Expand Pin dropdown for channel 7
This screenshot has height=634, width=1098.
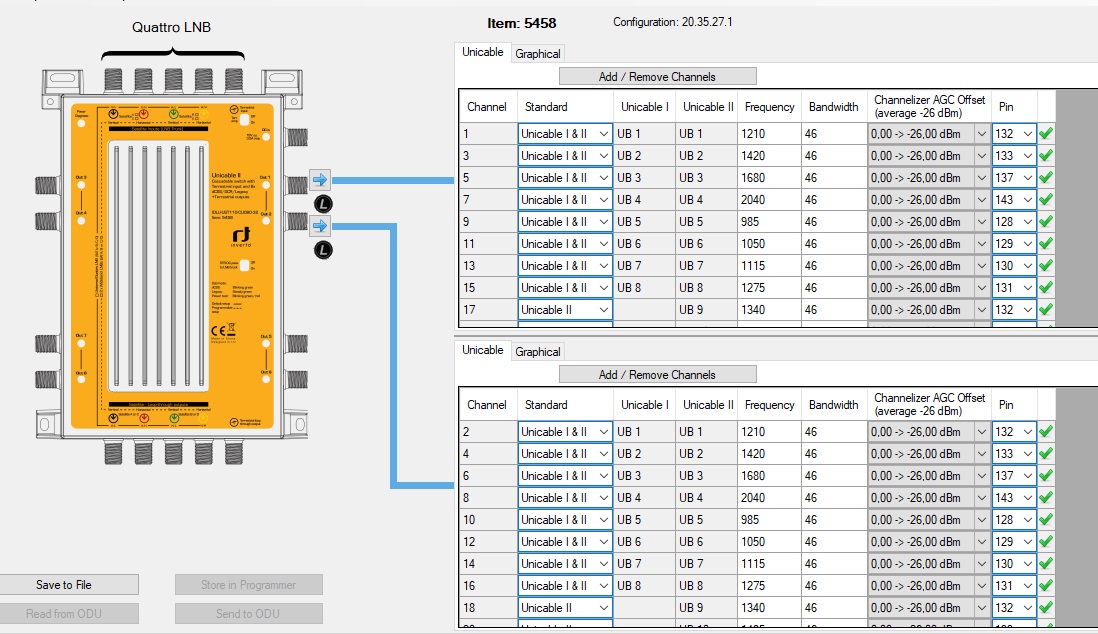click(1027, 200)
